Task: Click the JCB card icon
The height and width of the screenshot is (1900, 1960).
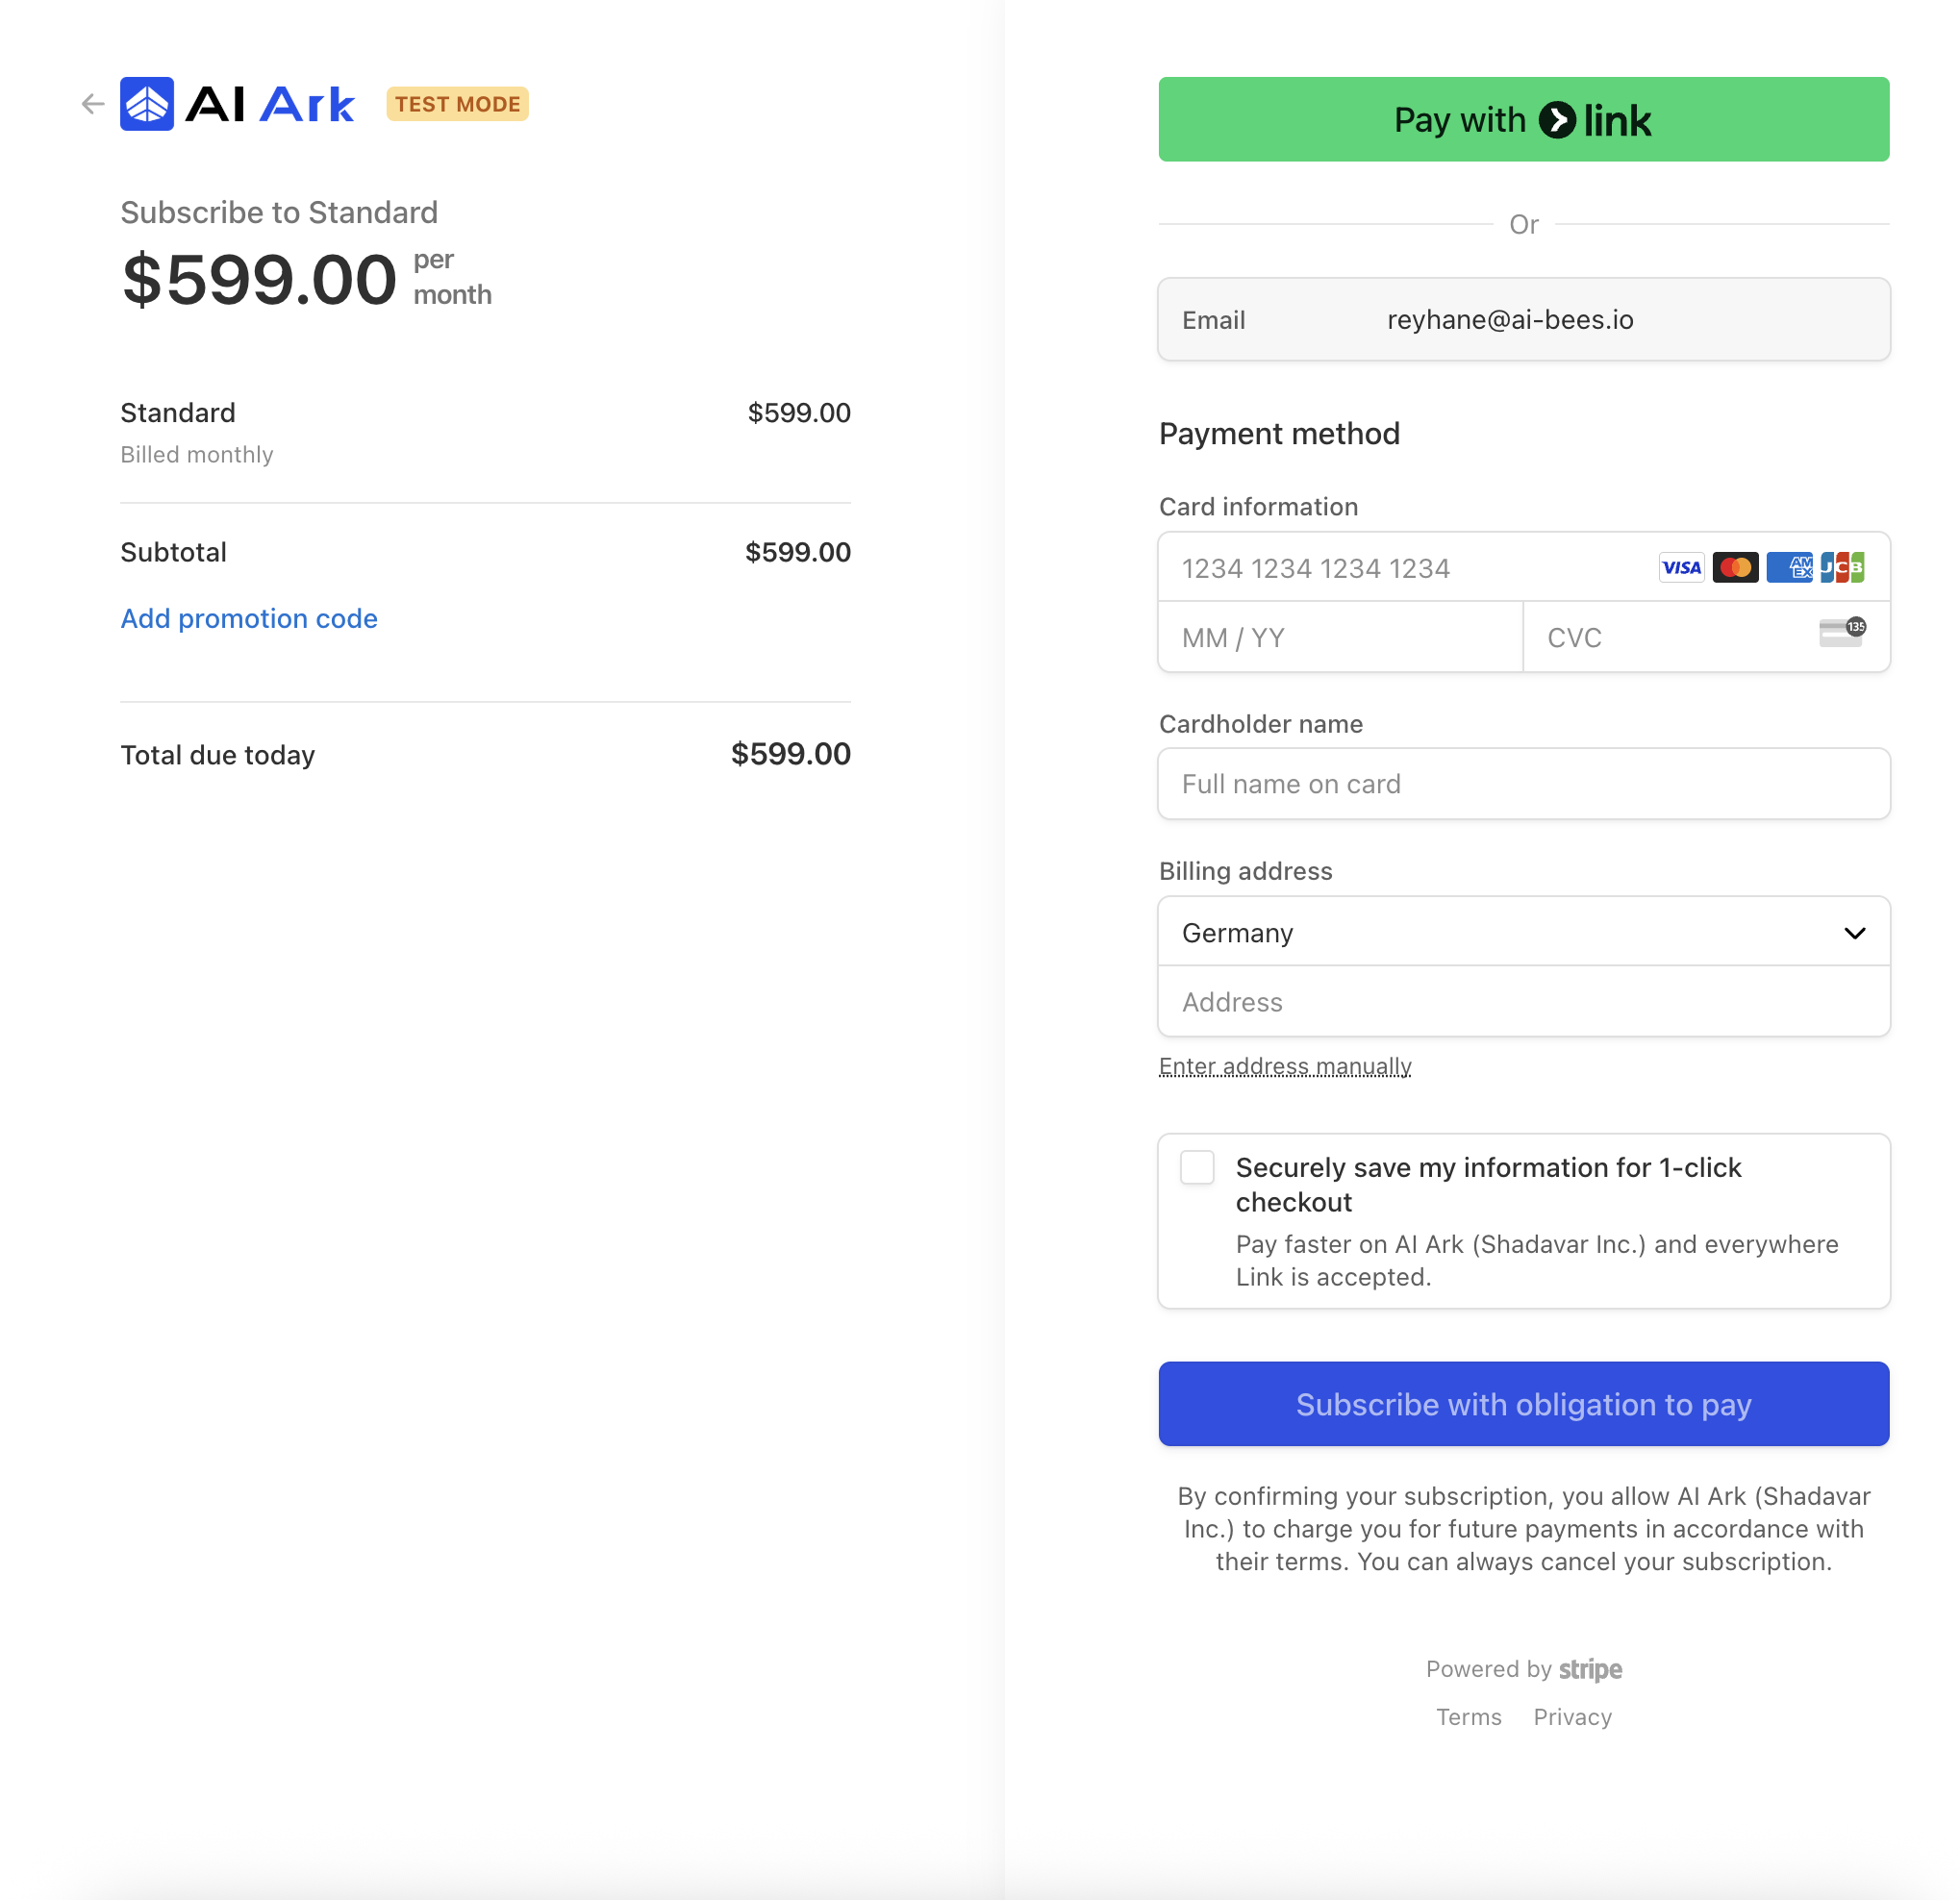Action: pos(1842,568)
